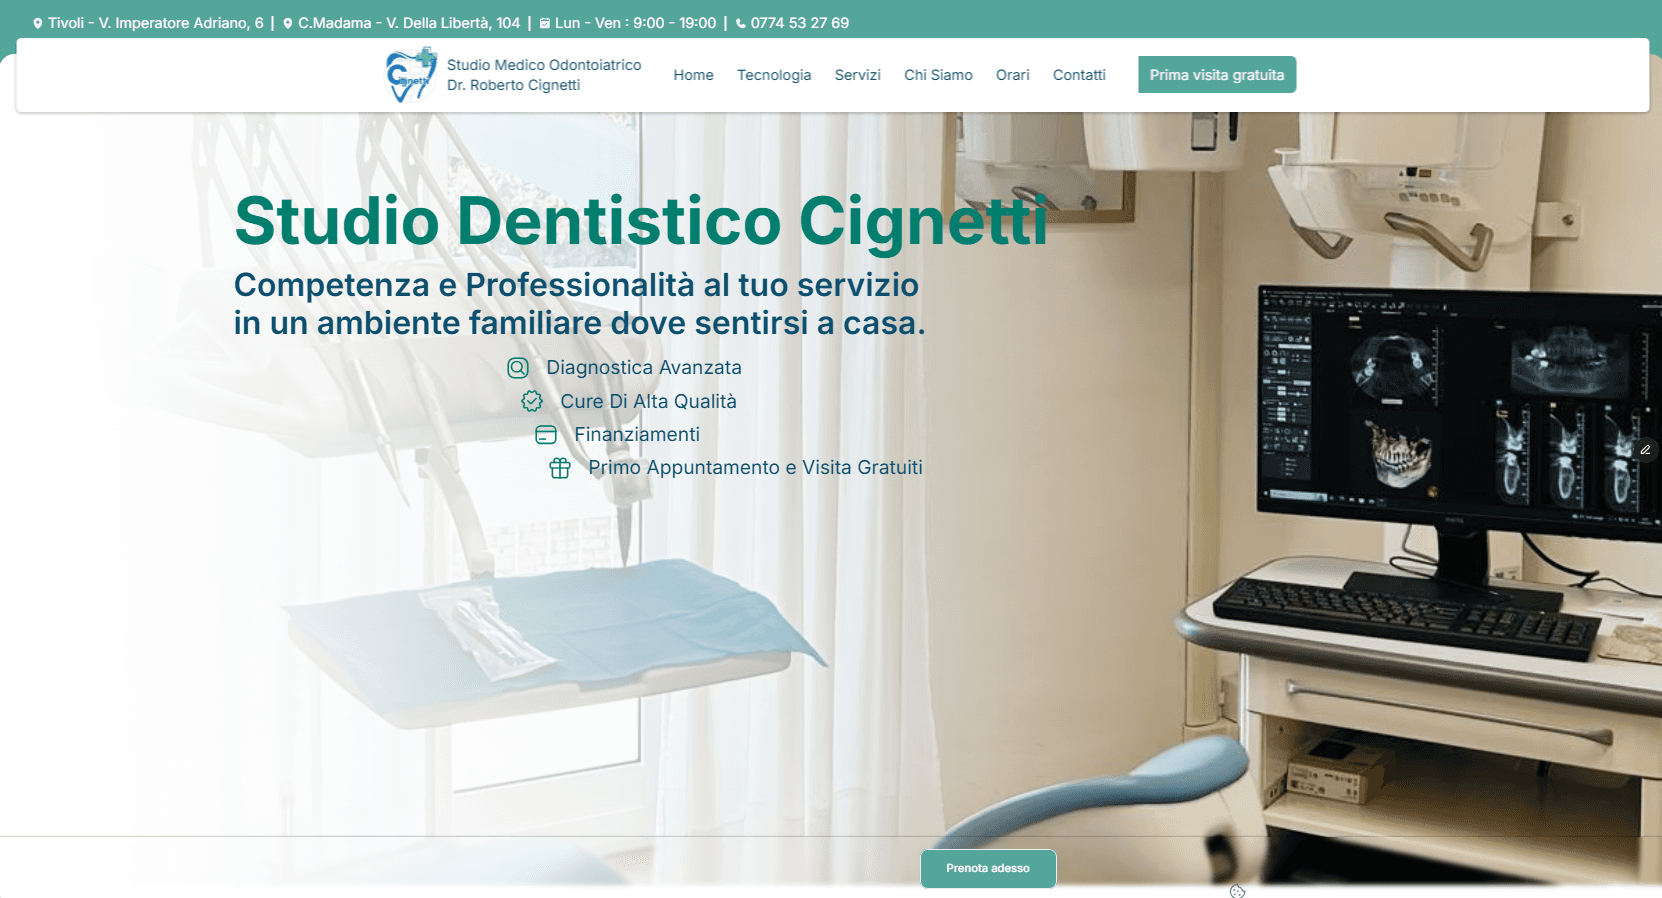This screenshot has height=898, width=1662.
Task: Click the Cure Di Alta Qualità badge icon
Action: pyautogui.click(x=532, y=401)
